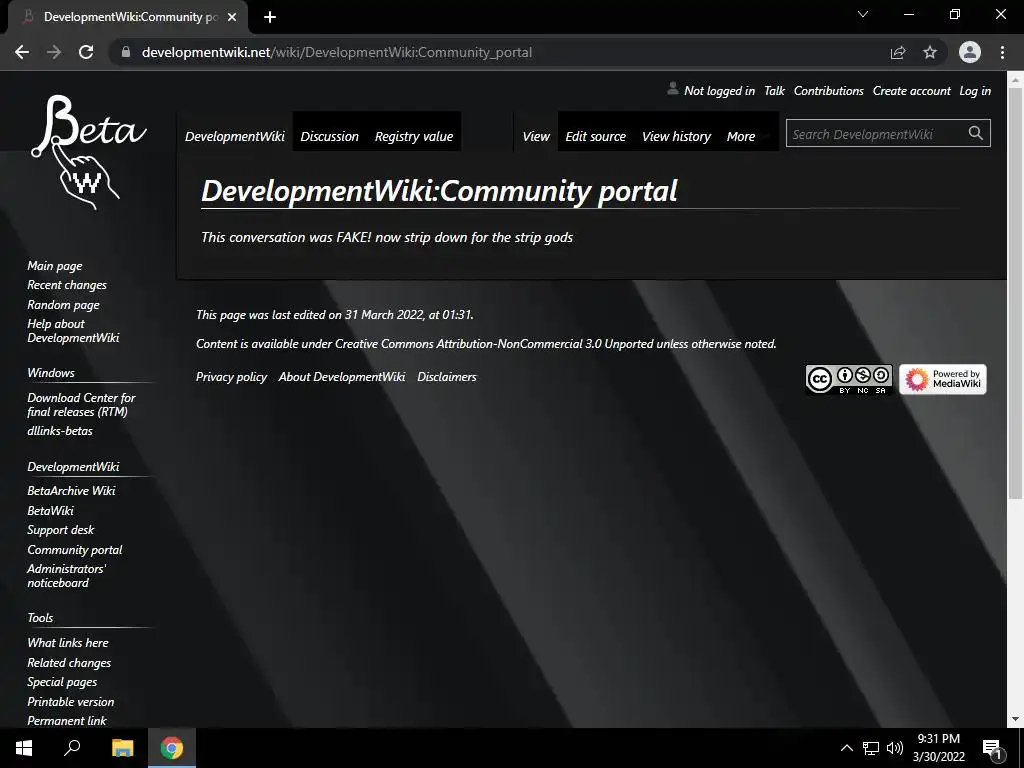Open the volume tray icon
Screen dimensions: 1024x768
pos(894,748)
